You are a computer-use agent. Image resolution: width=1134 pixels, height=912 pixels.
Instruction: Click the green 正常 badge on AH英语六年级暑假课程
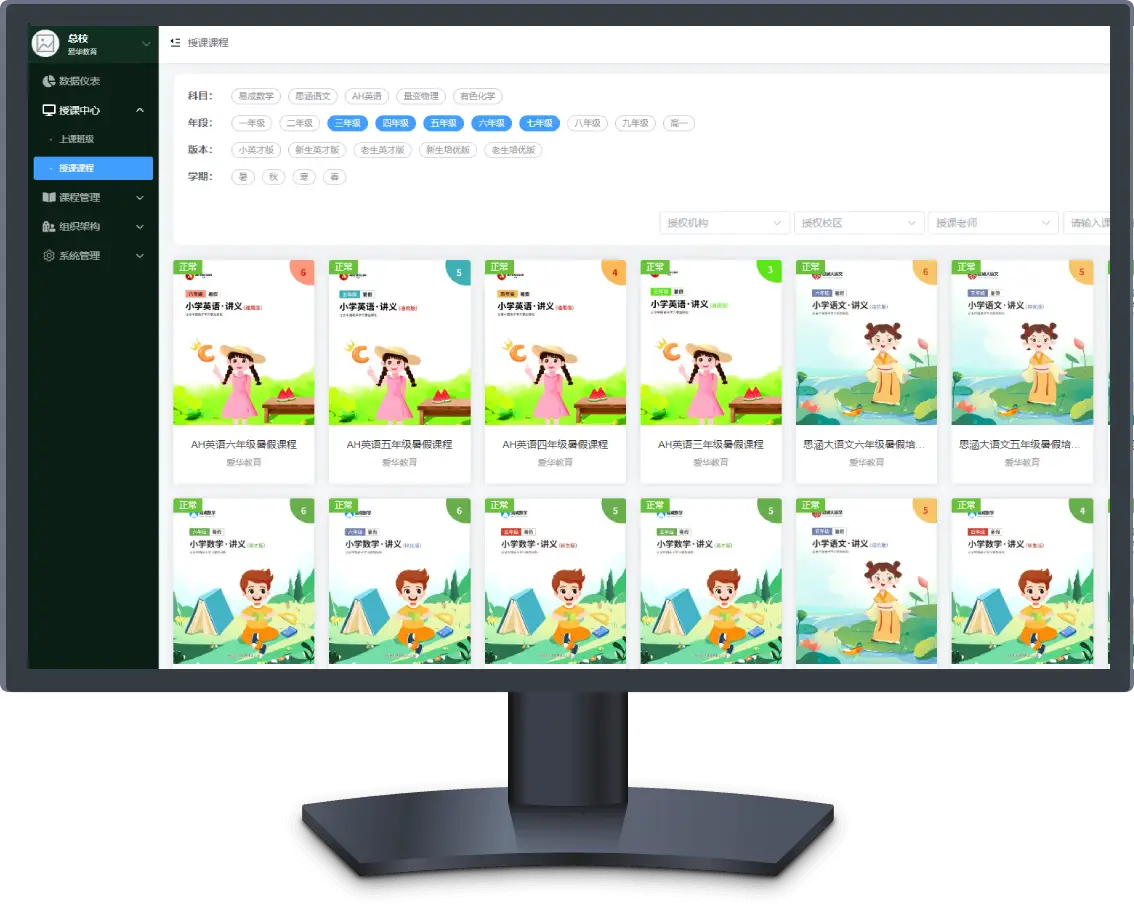point(188,267)
